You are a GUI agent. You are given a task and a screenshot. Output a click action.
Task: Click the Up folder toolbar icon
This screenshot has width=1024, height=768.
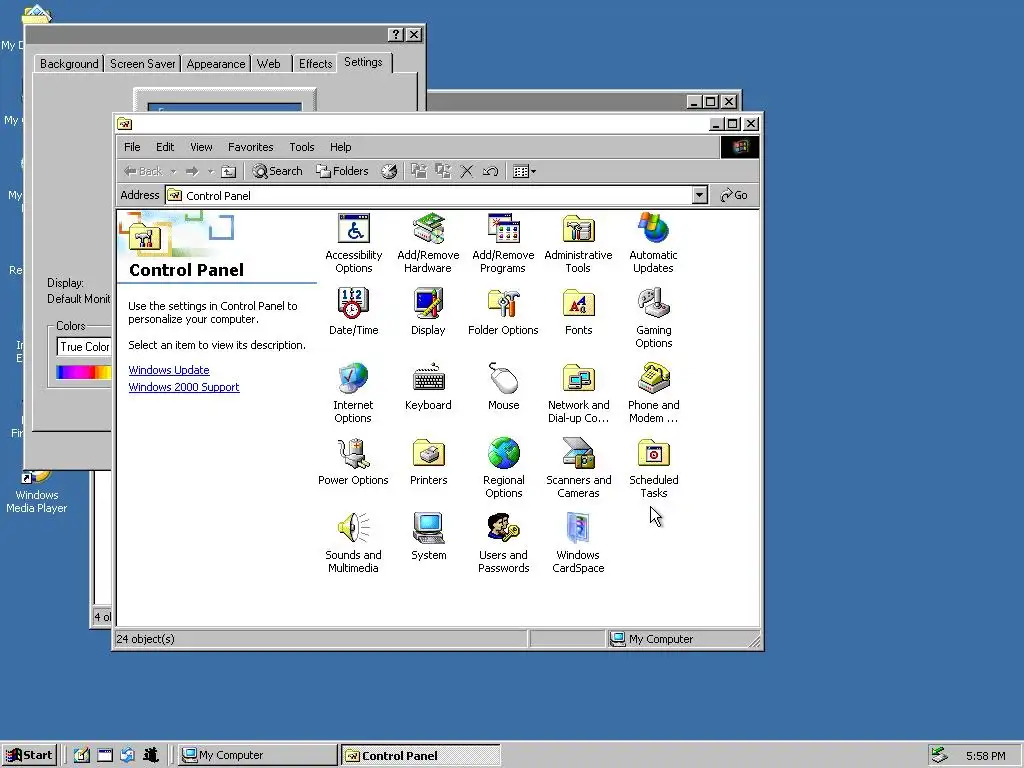pyautogui.click(x=228, y=172)
